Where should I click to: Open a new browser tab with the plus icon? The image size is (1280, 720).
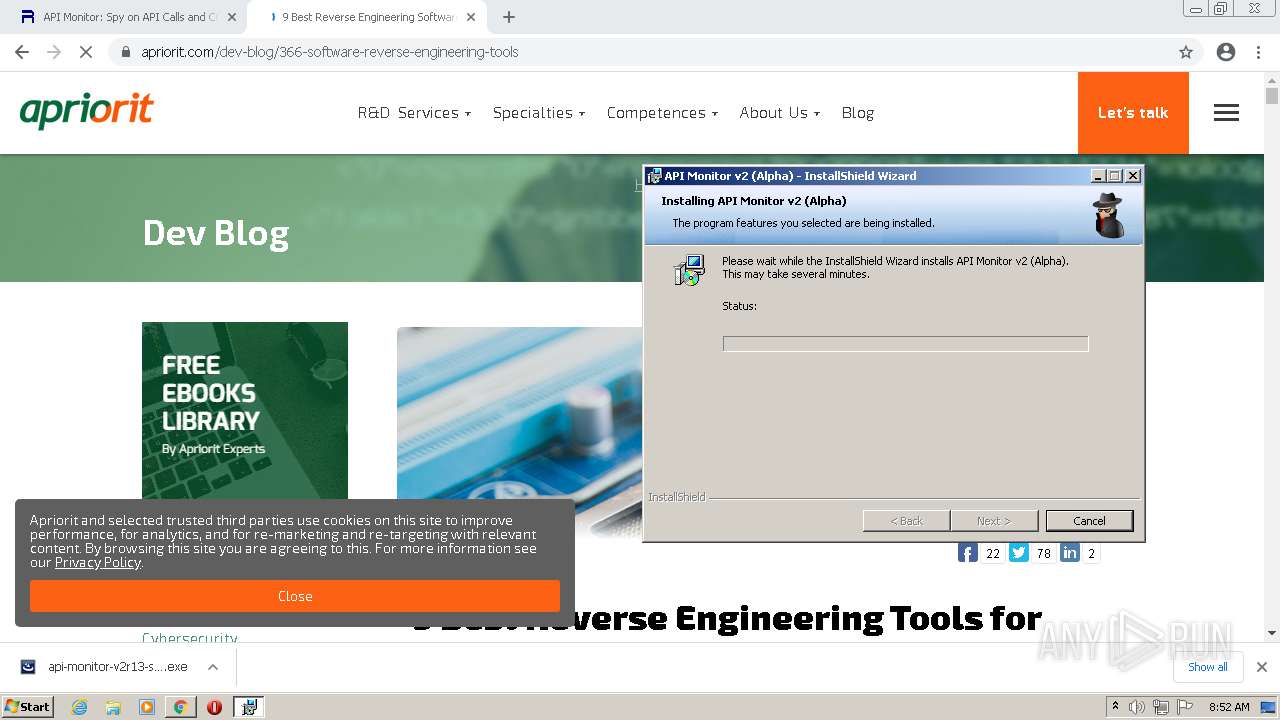coord(509,17)
